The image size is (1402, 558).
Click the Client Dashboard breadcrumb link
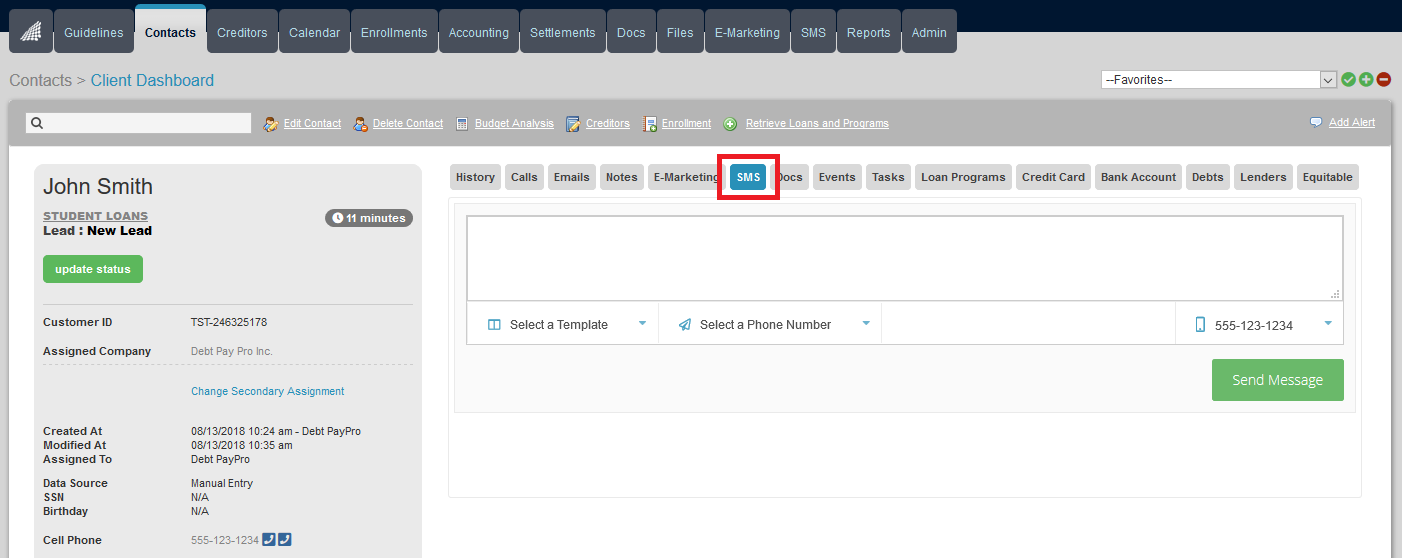tap(152, 81)
